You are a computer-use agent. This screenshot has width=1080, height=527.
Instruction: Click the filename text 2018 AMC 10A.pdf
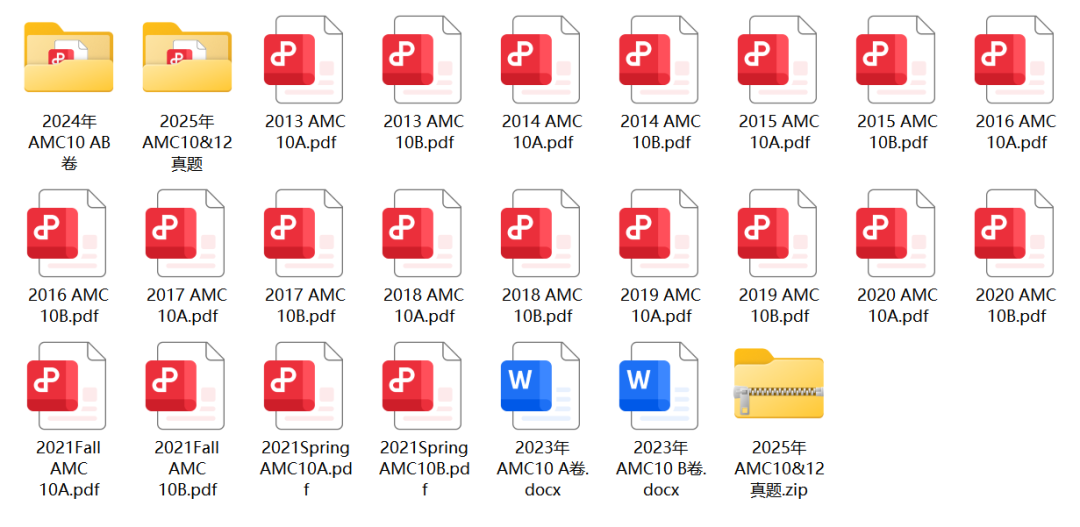tap(424, 305)
